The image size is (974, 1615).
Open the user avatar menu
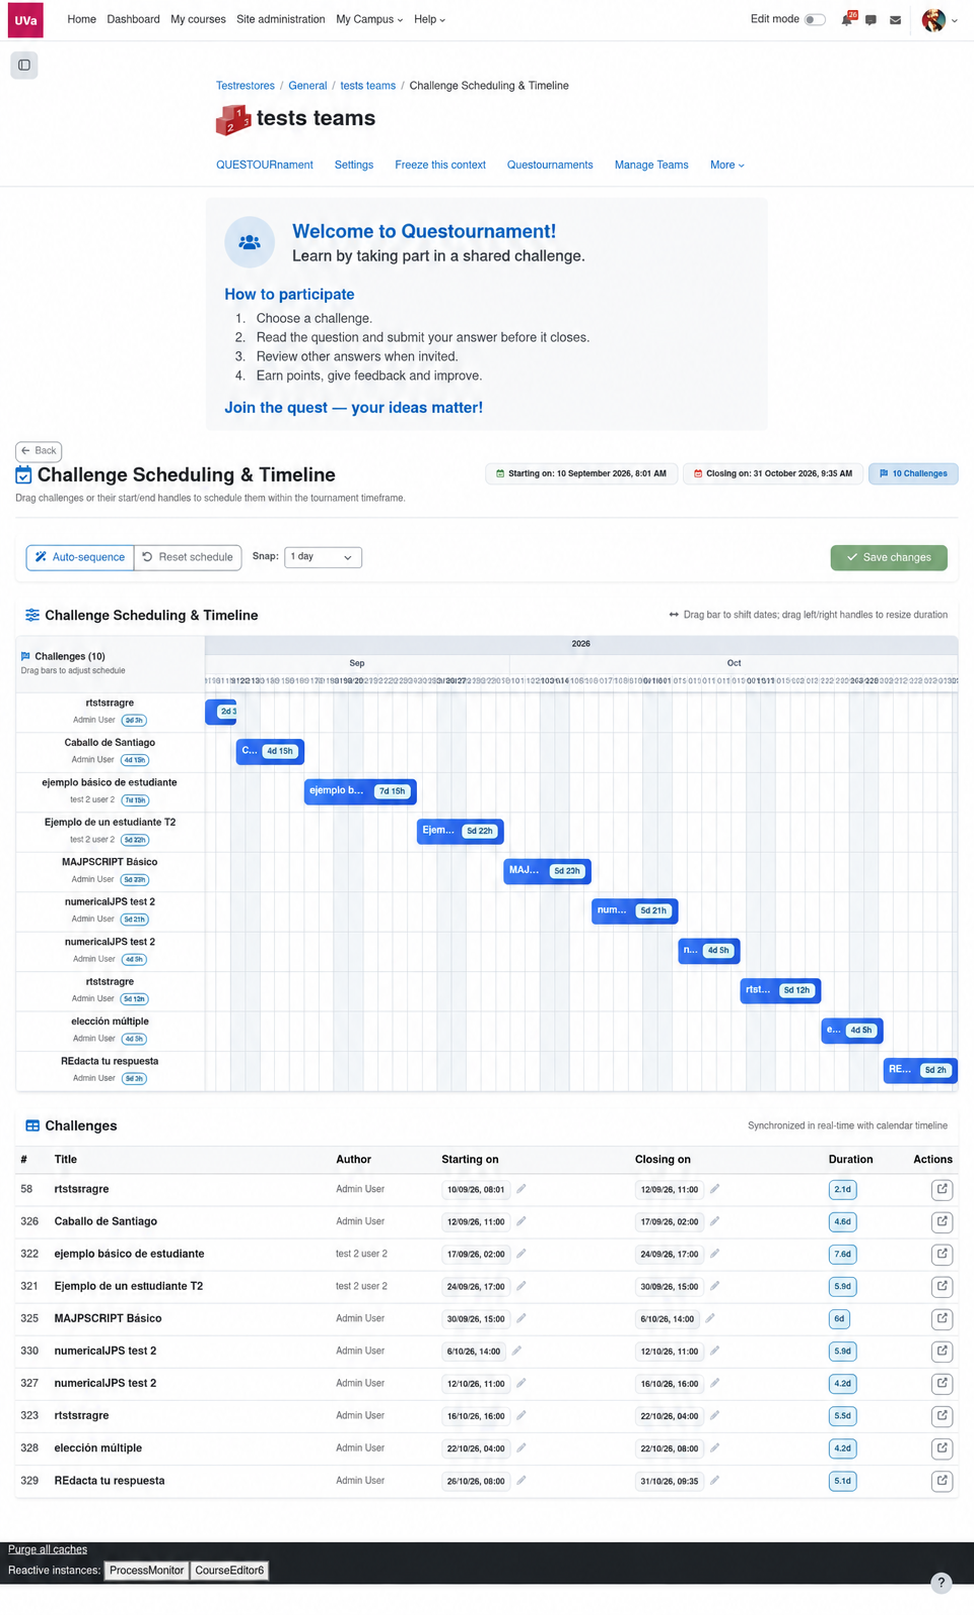pyautogui.click(x=940, y=20)
